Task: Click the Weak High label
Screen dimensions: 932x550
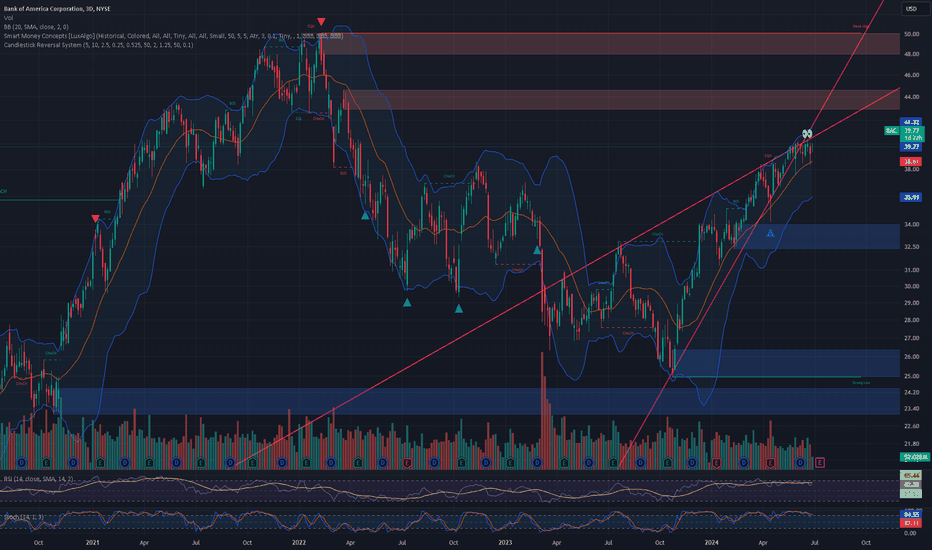Action: coord(861,27)
